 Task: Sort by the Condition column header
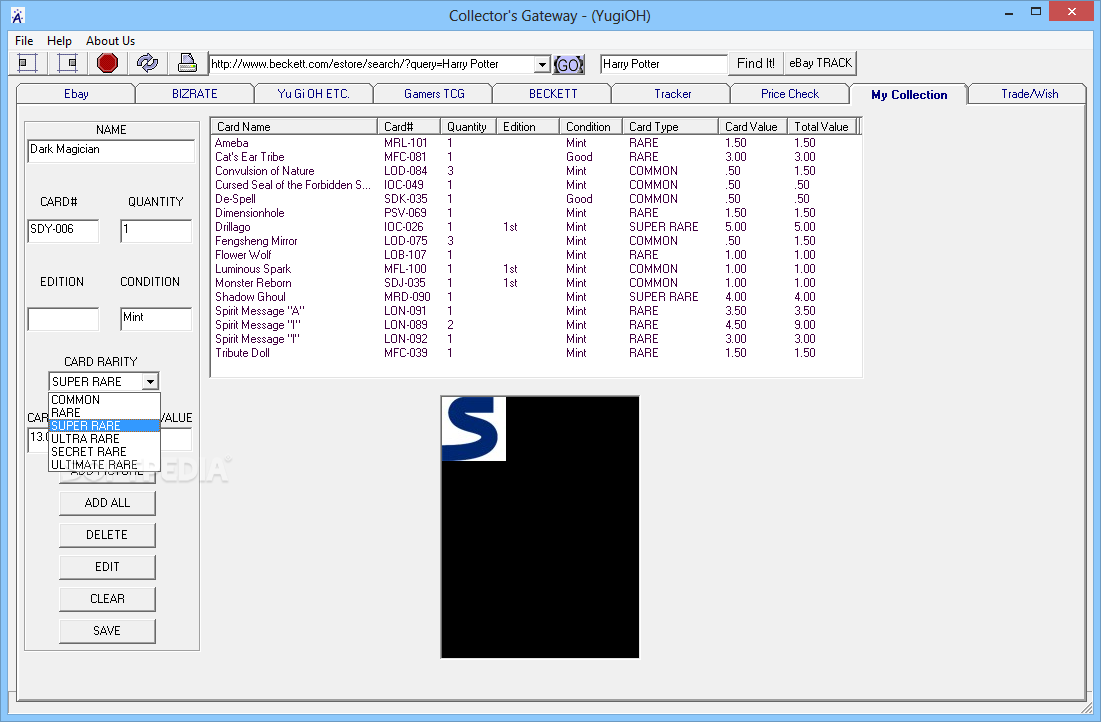(x=591, y=126)
